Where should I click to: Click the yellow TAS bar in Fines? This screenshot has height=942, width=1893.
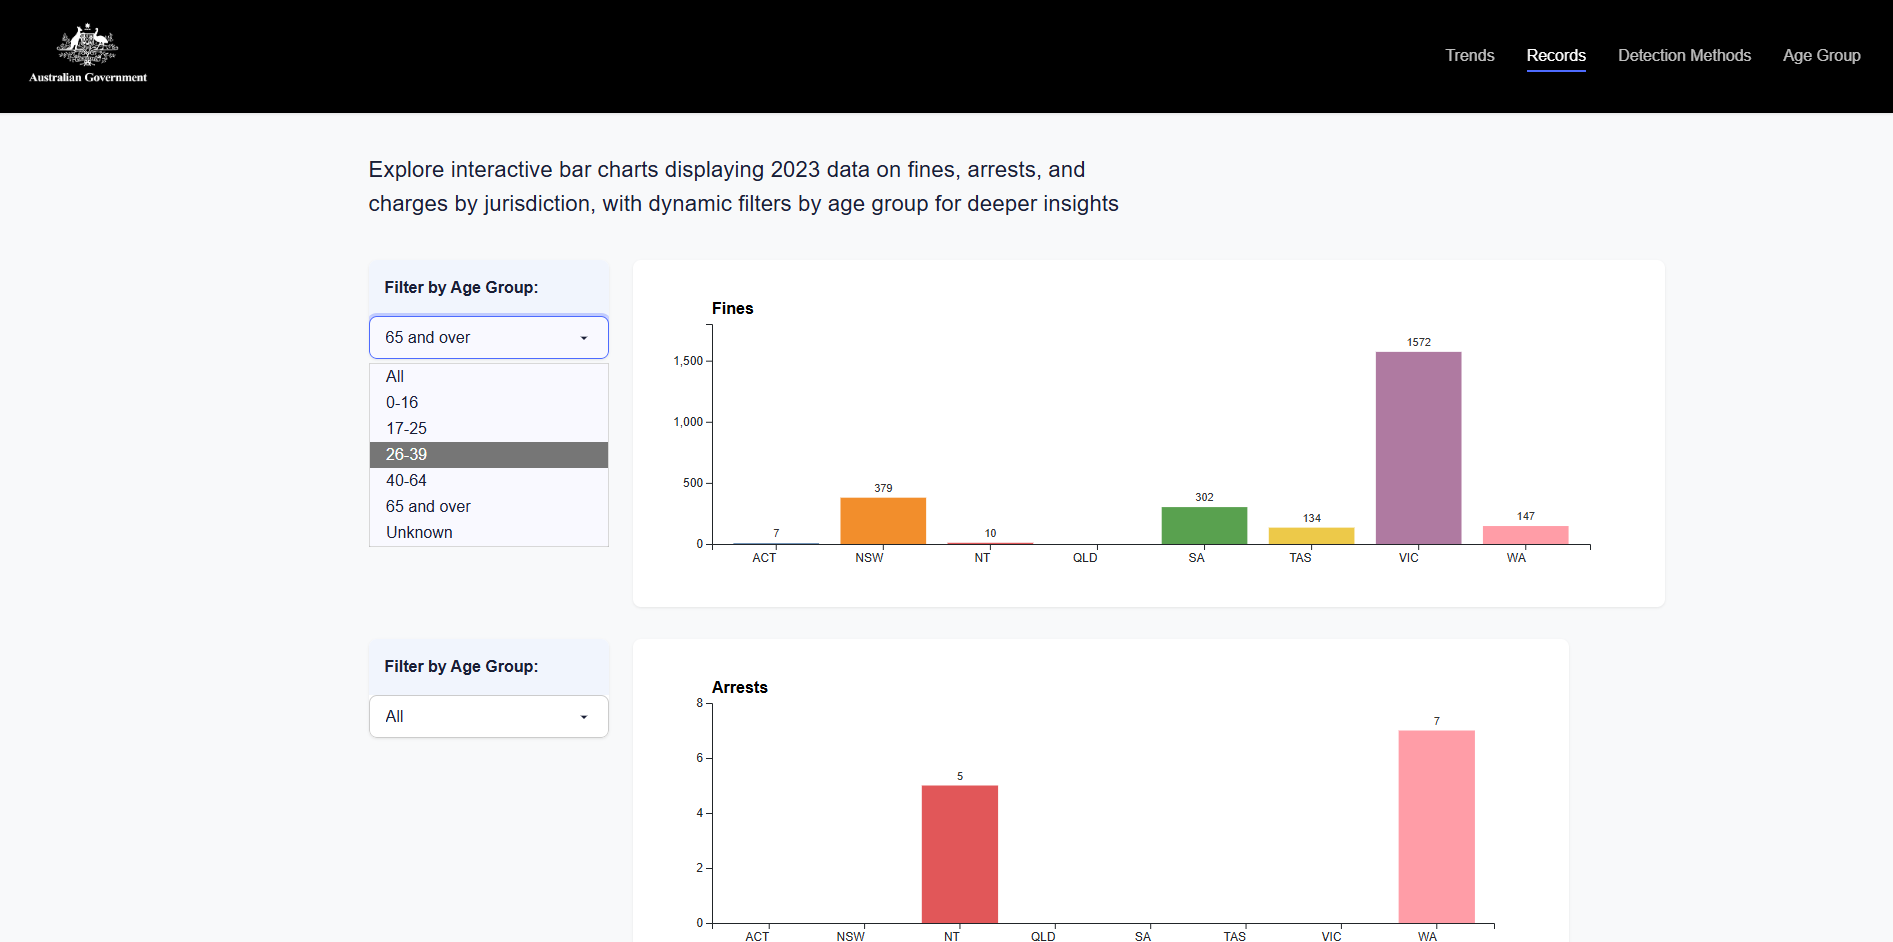(x=1311, y=536)
